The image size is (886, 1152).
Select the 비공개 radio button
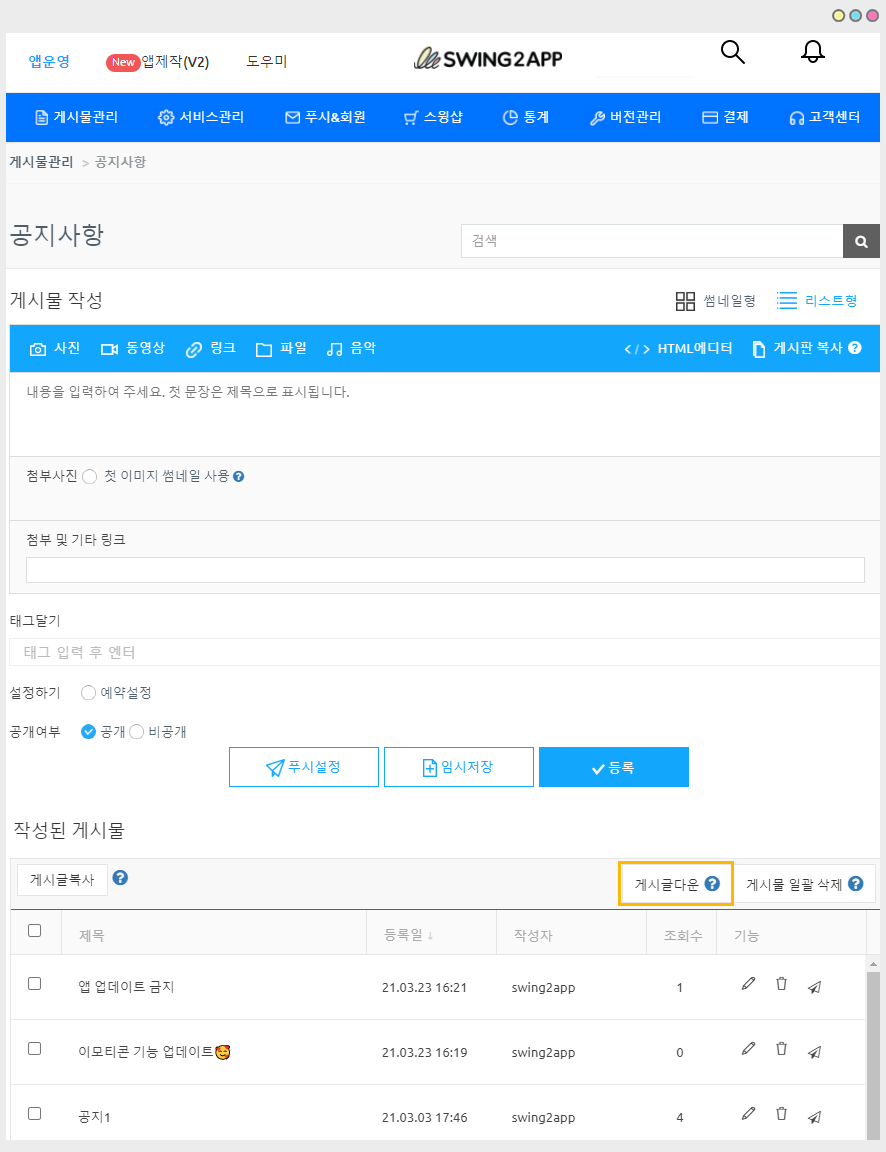(137, 732)
